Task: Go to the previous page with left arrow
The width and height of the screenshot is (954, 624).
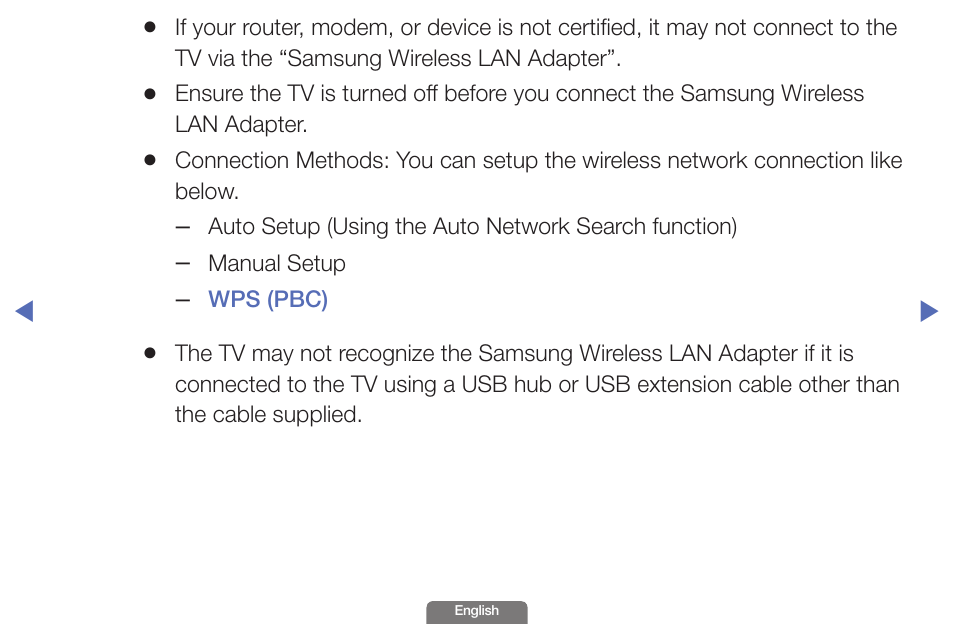Action: coord(24,311)
